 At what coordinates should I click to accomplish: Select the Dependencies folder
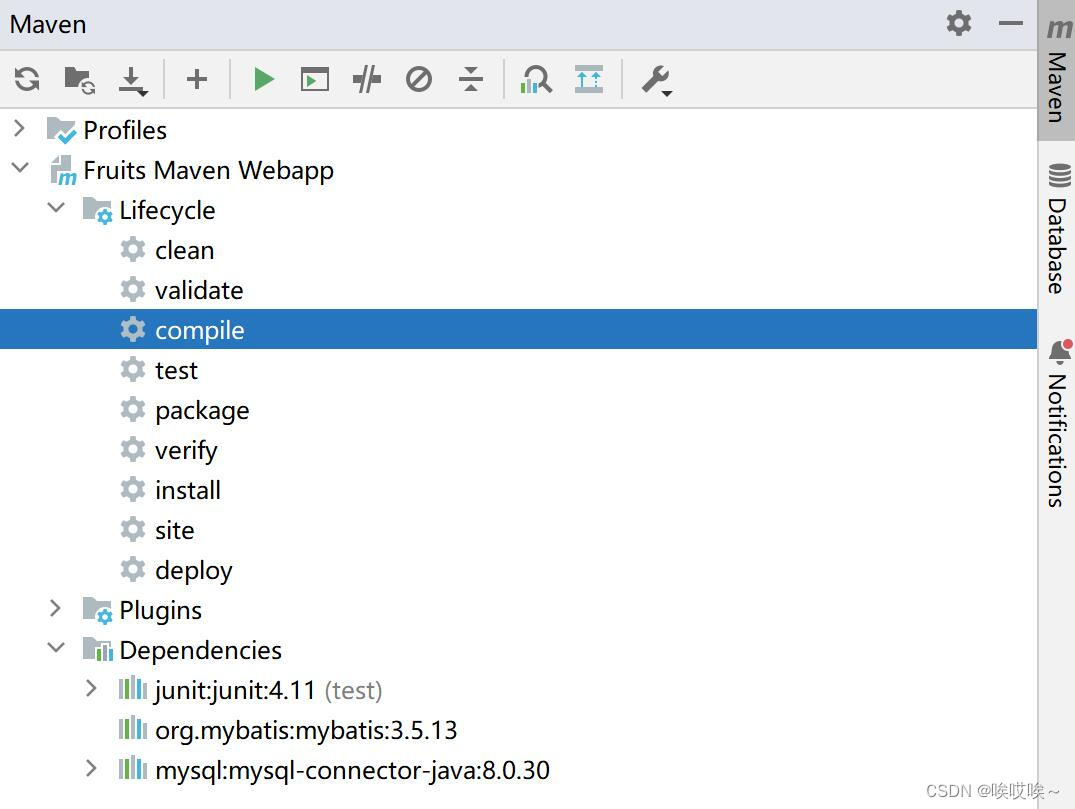(x=200, y=650)
